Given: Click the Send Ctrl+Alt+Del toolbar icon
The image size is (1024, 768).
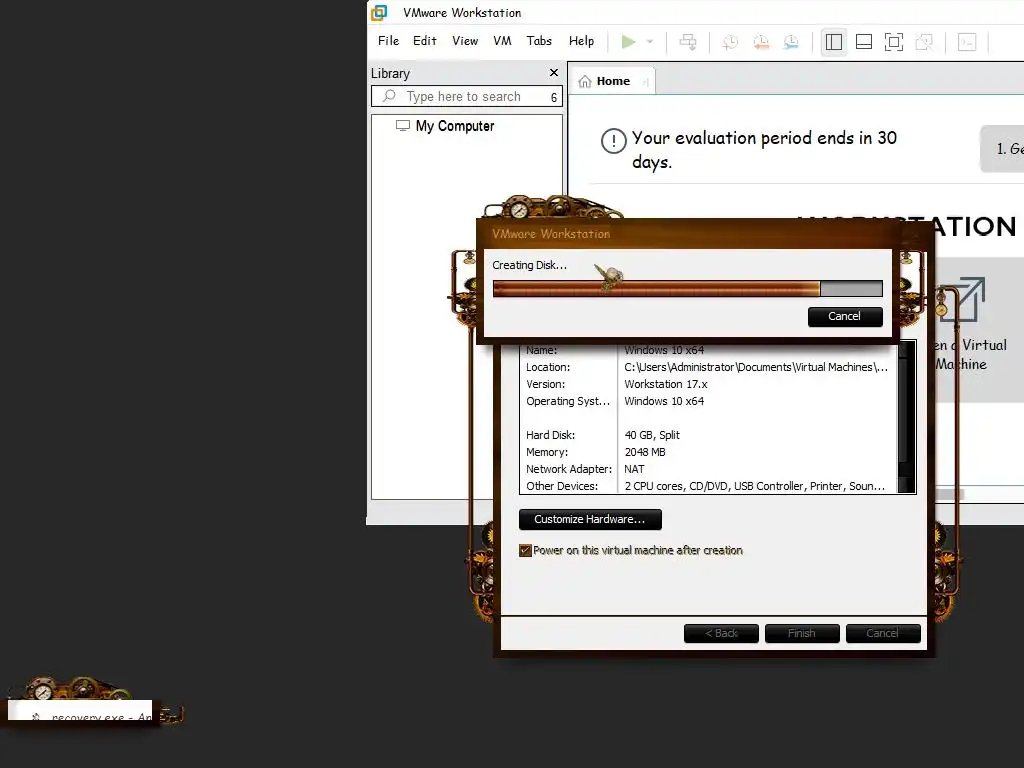Looking at the screenshot, I should (688, 42).
